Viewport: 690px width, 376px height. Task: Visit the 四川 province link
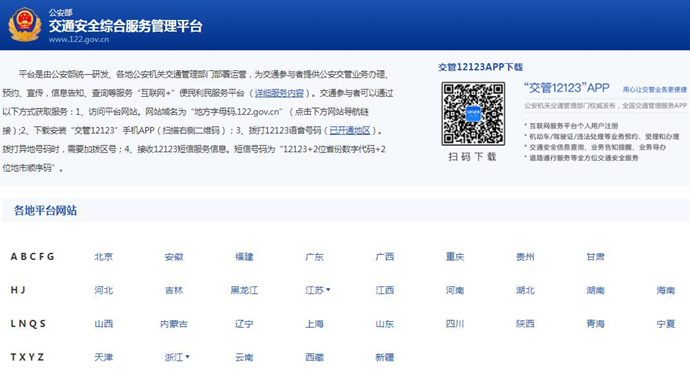tap(455, 324)
